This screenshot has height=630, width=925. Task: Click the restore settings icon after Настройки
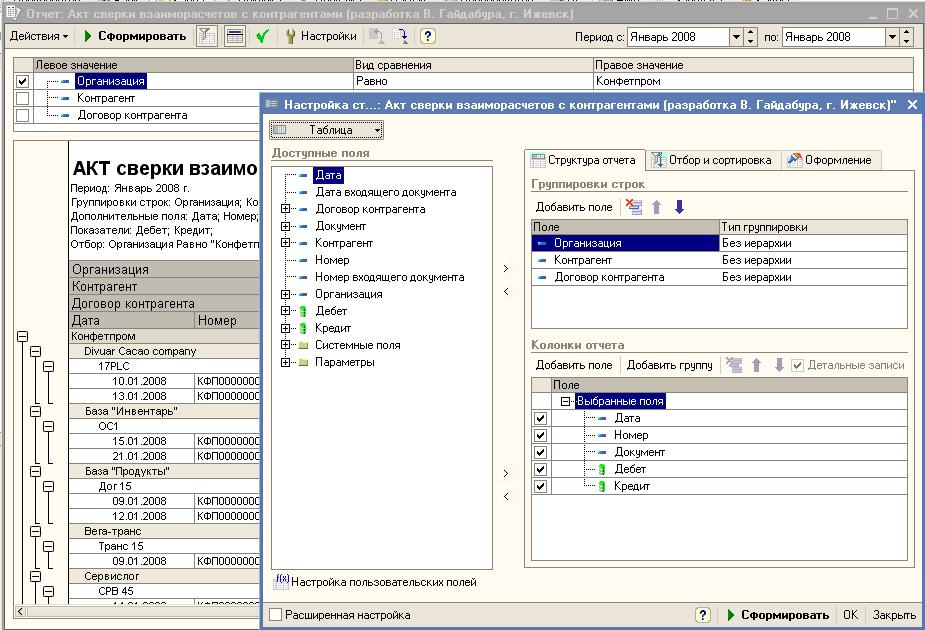376,37
